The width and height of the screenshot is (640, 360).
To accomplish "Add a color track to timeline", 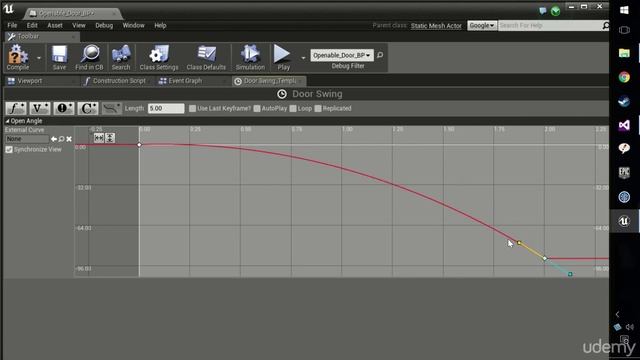I will tap(88, 108).
